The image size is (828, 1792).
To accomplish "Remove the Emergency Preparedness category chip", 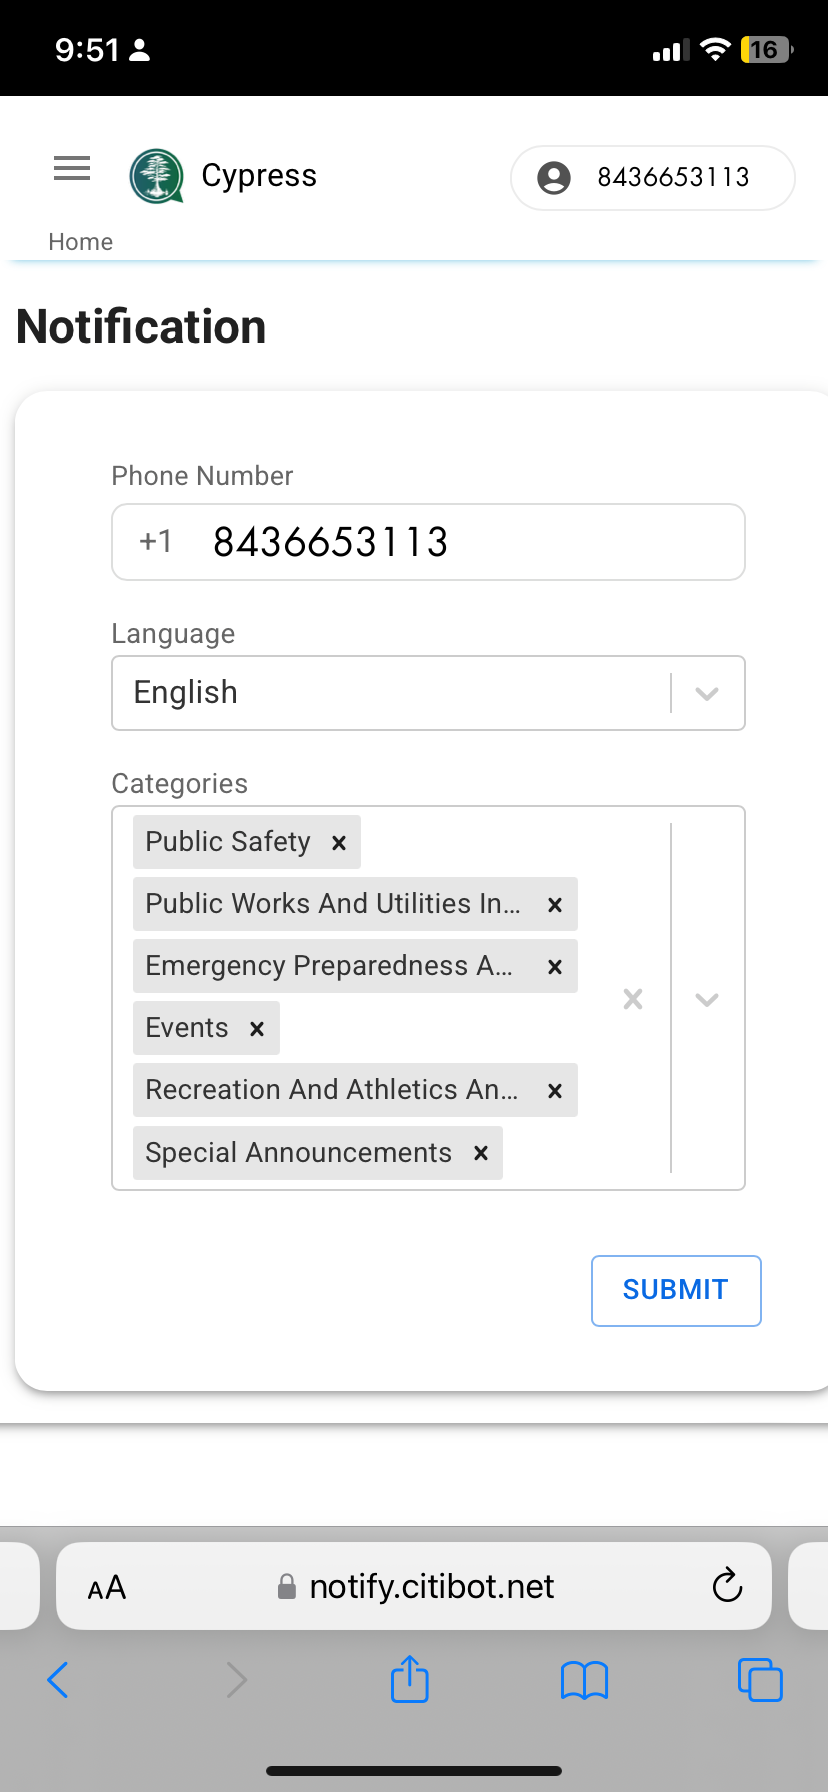I will click(555, 966).
